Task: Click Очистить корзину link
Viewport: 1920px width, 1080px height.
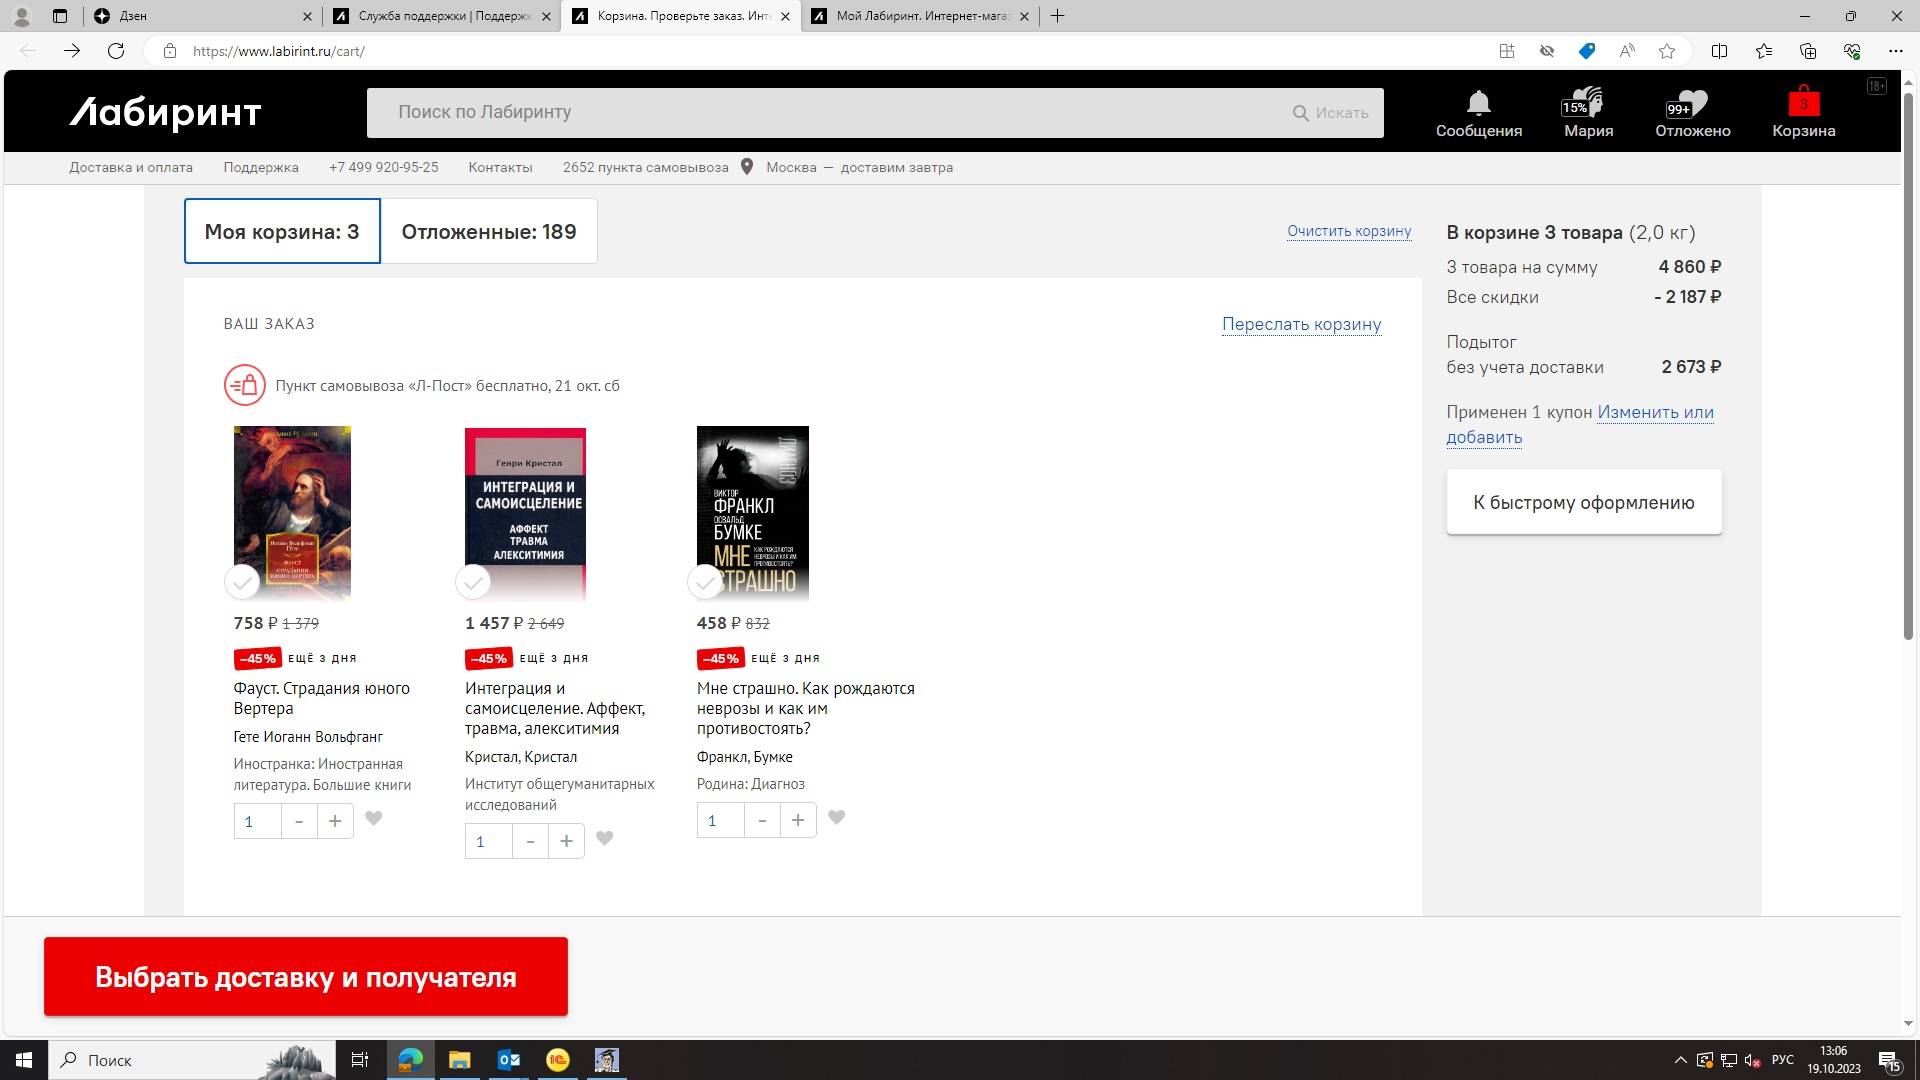Action: pos(1349,231)
